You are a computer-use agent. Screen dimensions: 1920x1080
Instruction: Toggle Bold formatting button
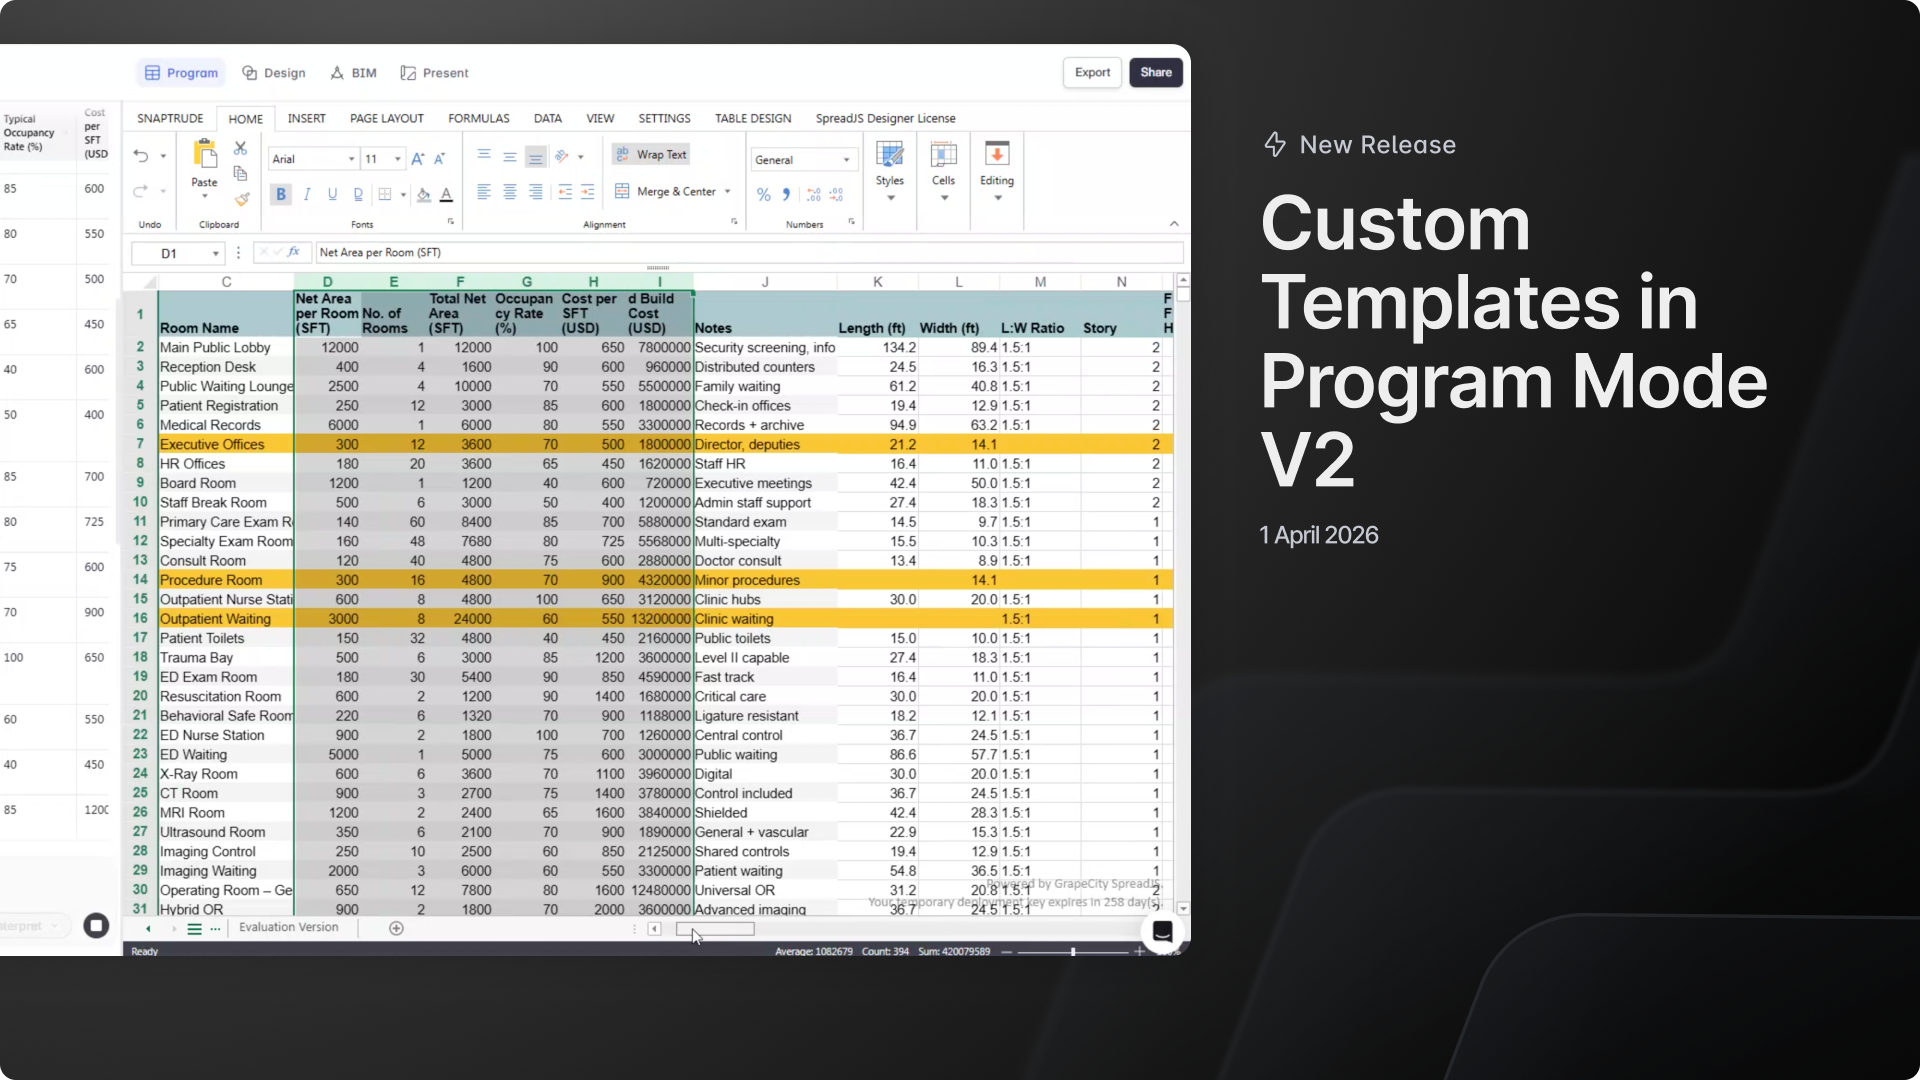281,194
